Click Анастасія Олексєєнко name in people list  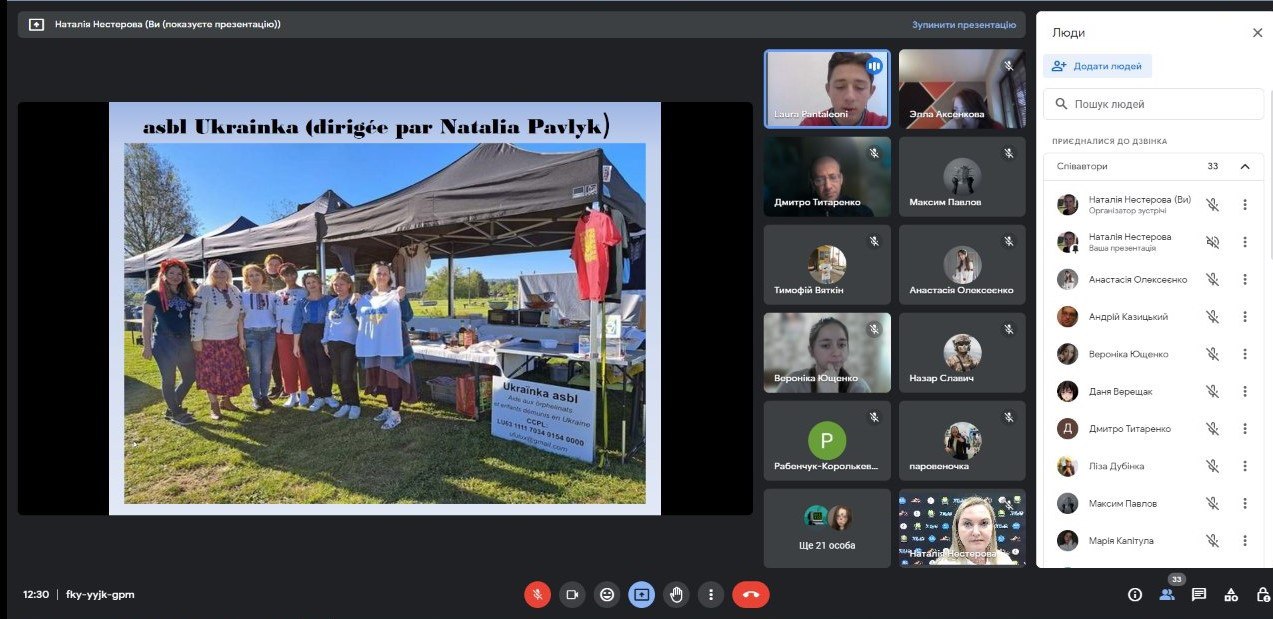click(1138, 280)
